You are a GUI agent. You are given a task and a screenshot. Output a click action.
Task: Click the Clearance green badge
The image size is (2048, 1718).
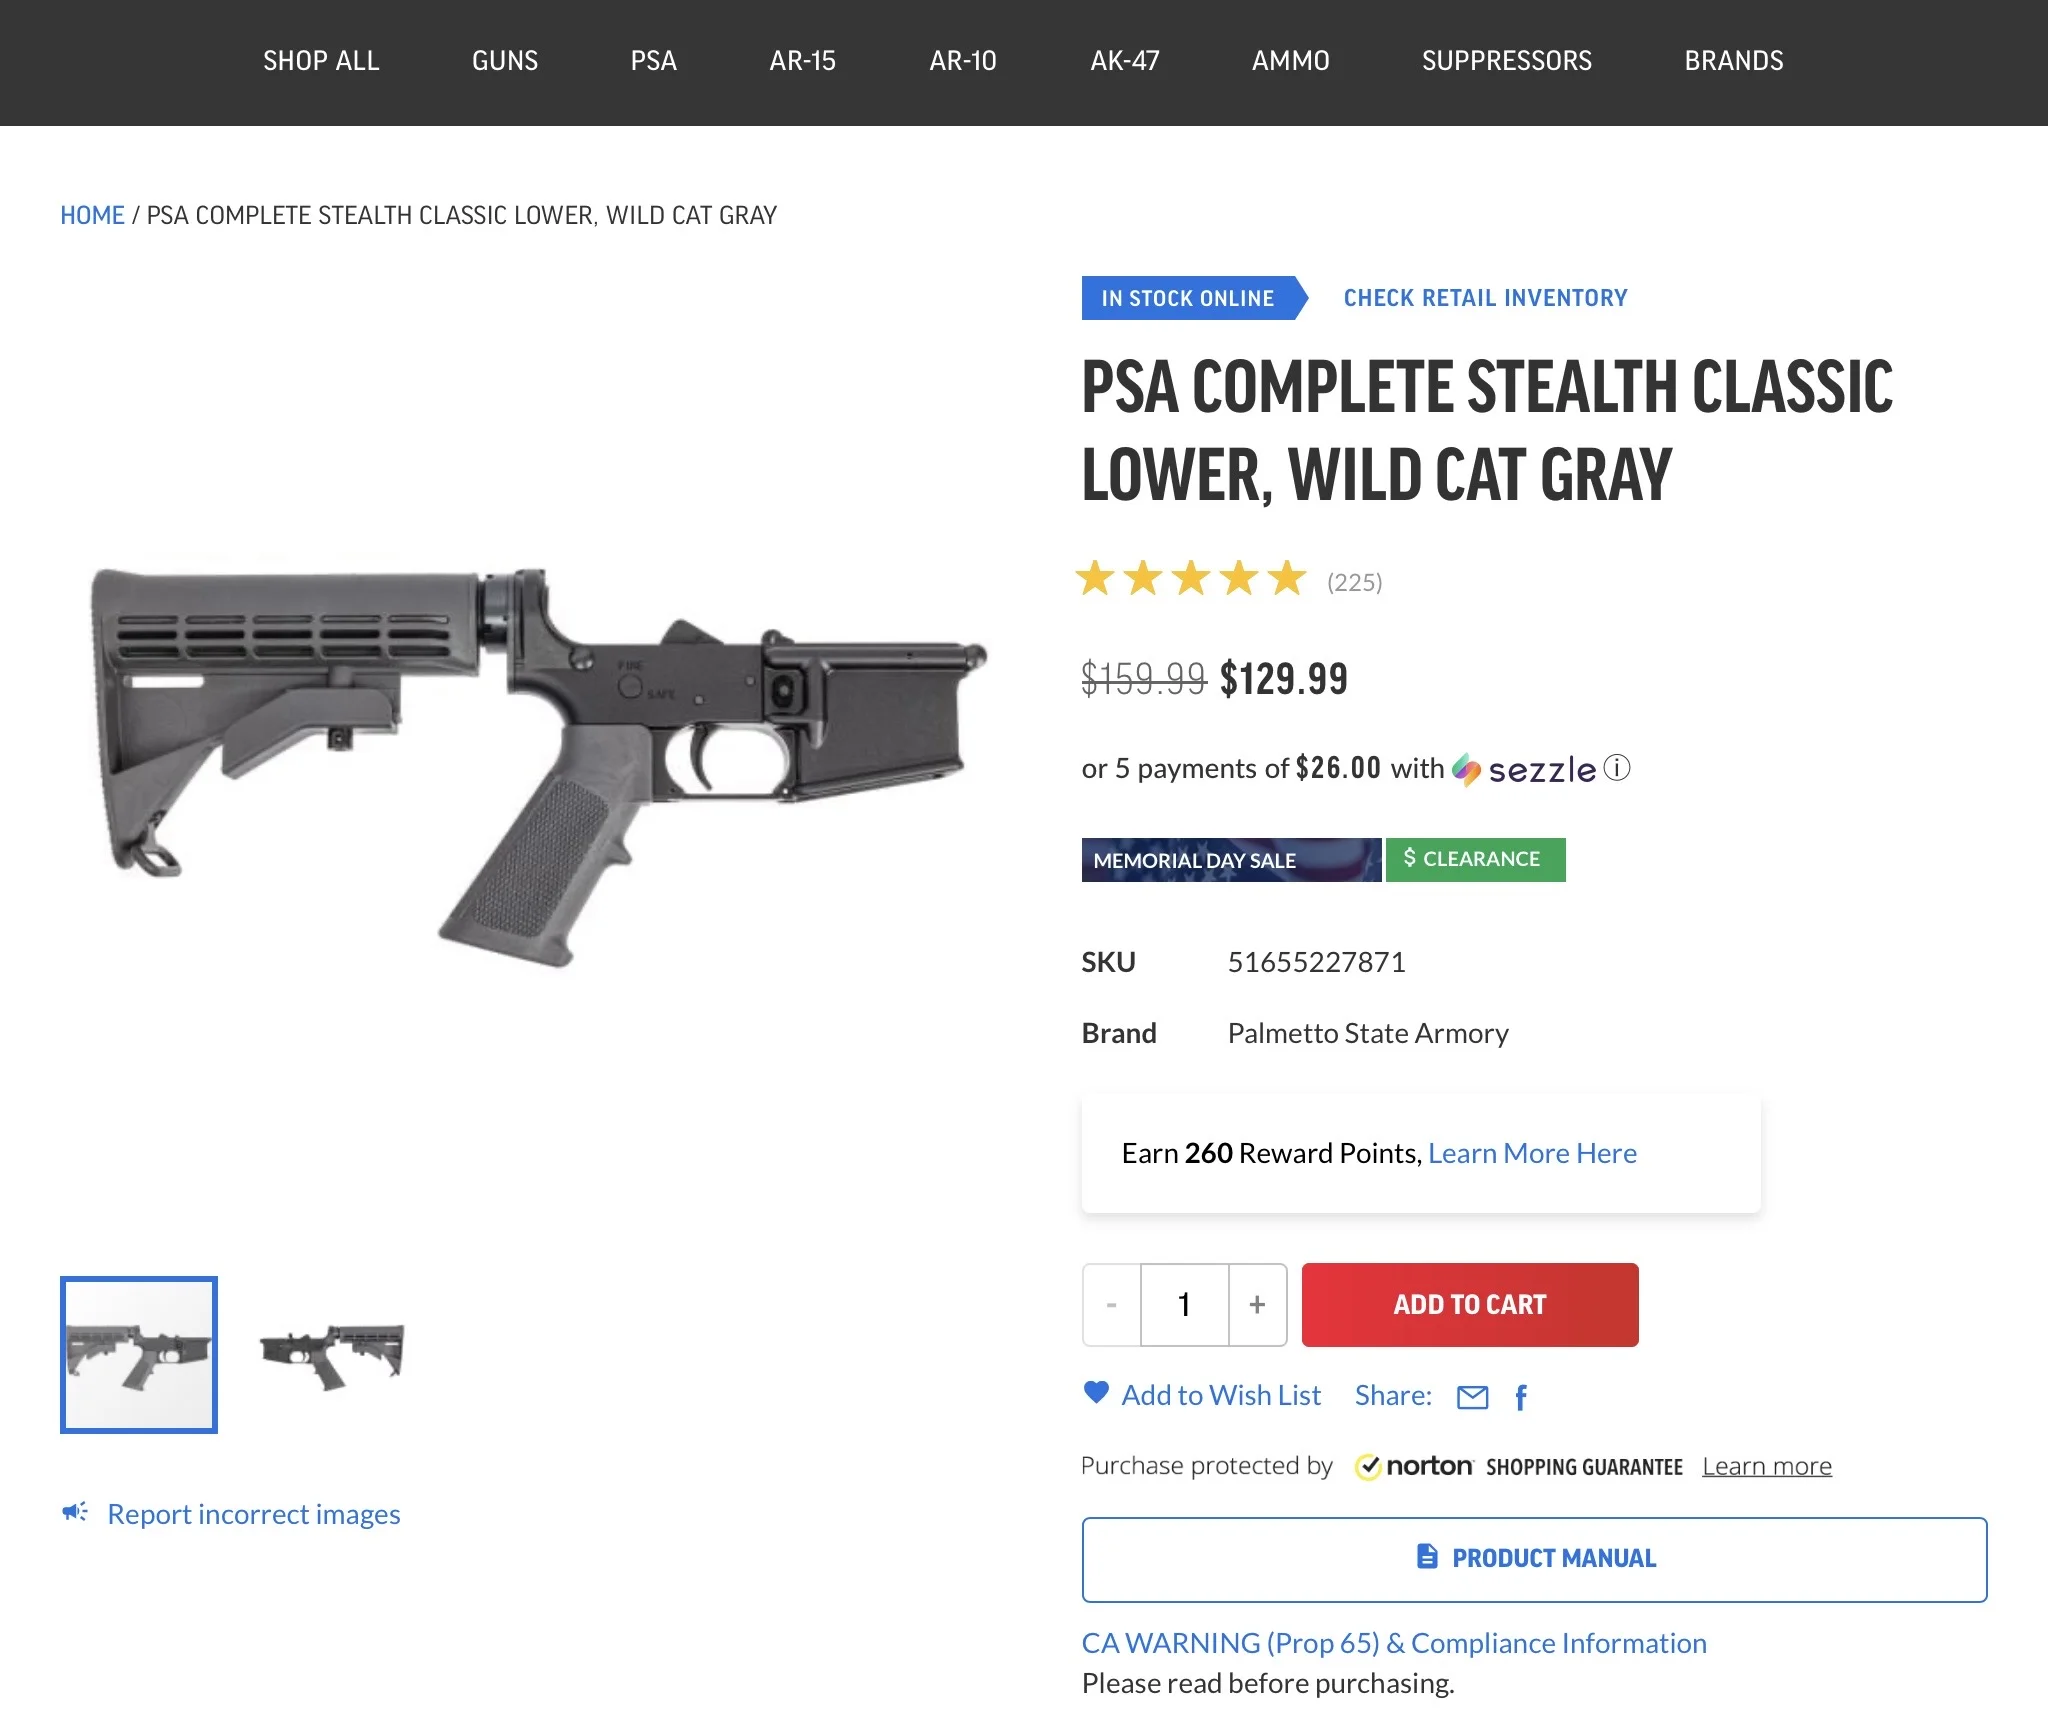click(1475, 859)
